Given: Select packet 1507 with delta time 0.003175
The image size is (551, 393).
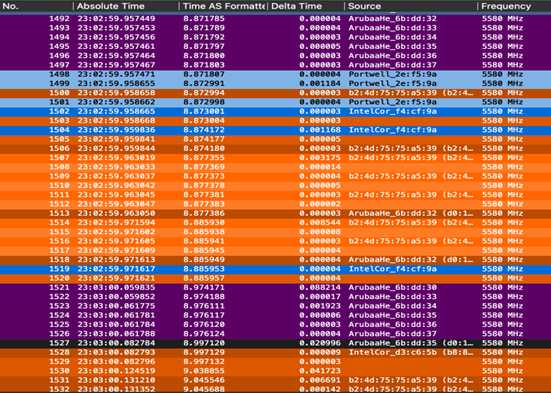Looking at the screenshot, I should [x=276, y=158].
